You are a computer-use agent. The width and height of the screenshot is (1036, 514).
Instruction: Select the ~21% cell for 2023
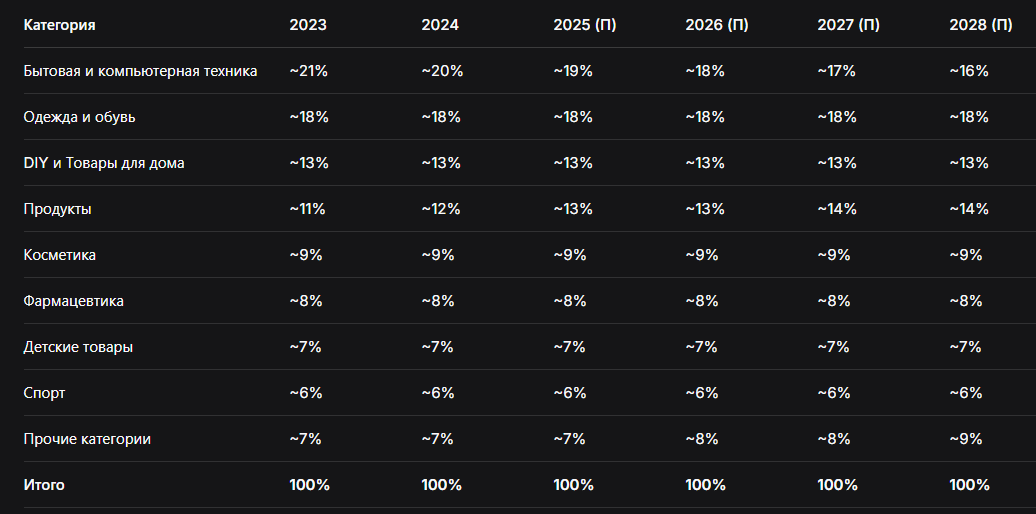pos(309,71)
